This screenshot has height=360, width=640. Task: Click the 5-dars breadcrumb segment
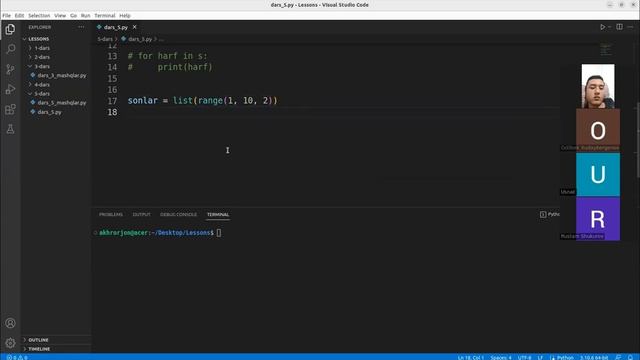tap(105, 39)
